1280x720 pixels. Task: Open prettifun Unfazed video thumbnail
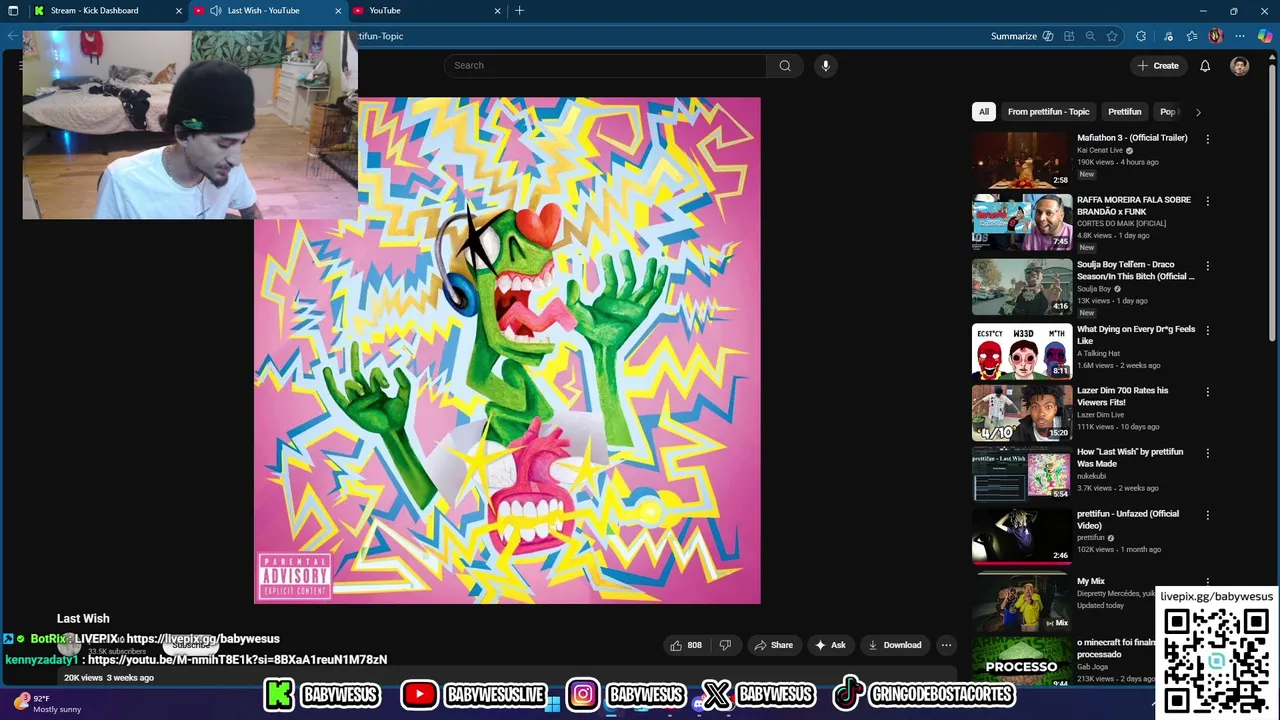[1022, 536]
